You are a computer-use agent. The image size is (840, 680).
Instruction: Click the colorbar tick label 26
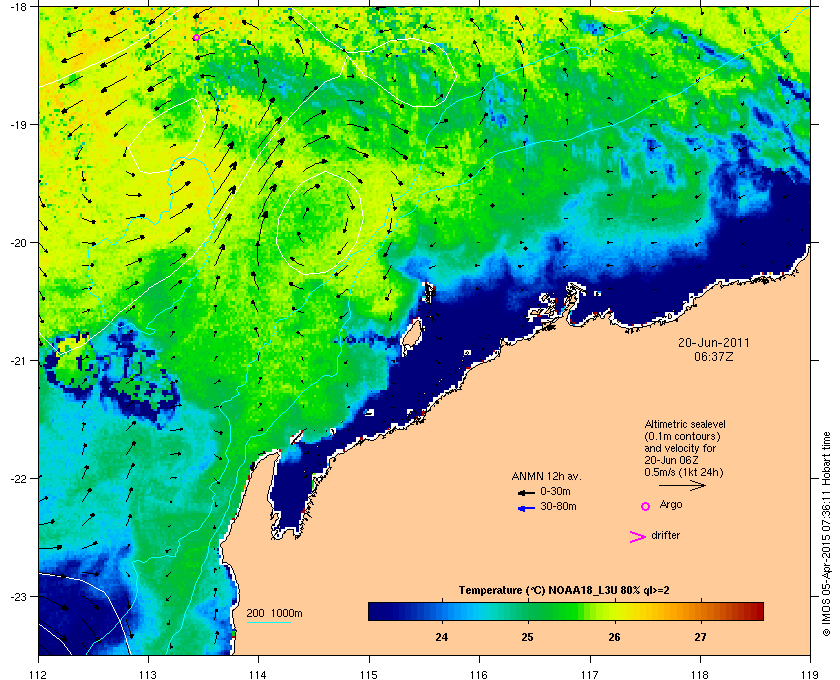click(x=614, y=637)
